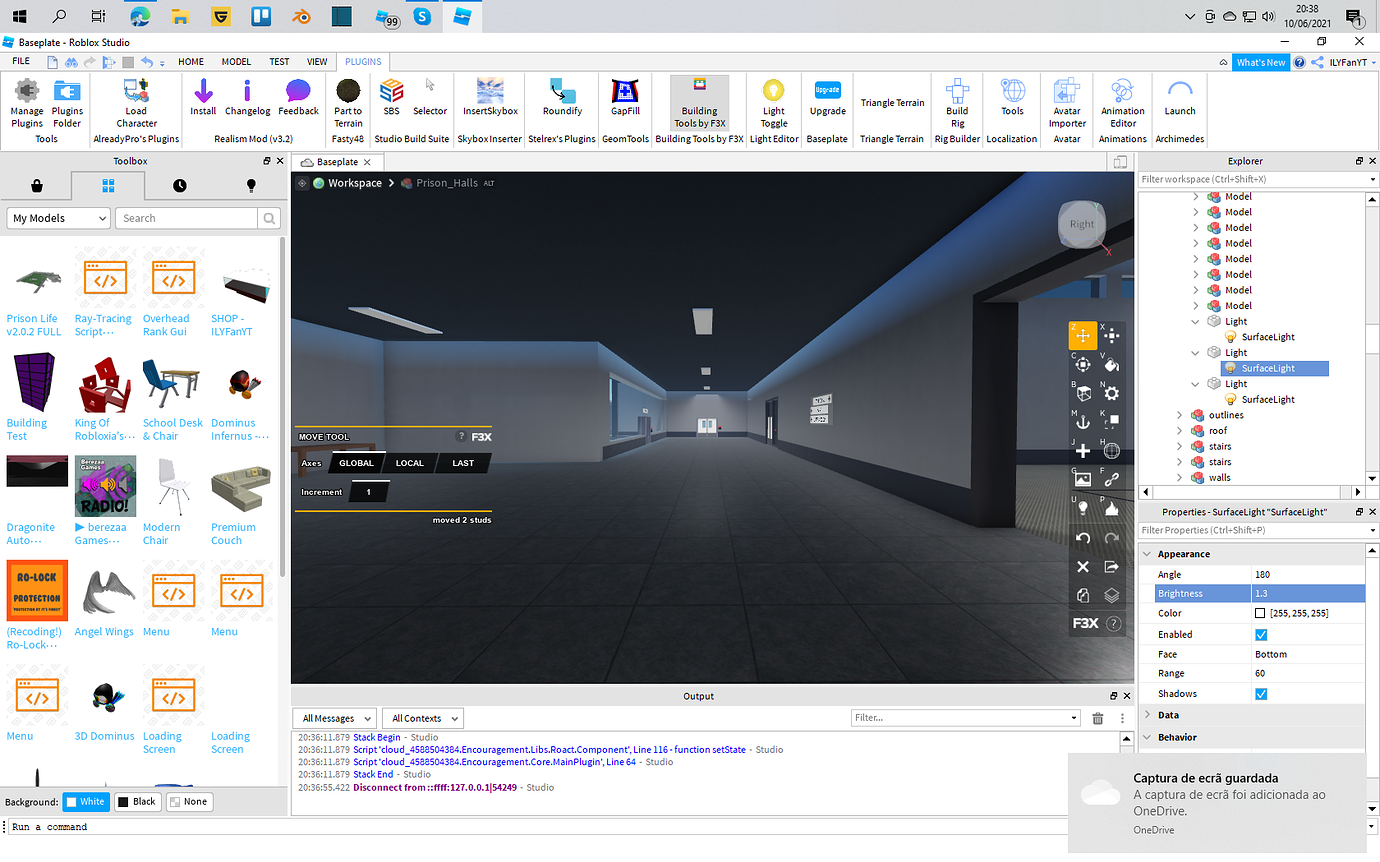Open the Avatar Importer
Image resolution: width=1380 pixels, height=862 pixels.
click(1067, 104)
